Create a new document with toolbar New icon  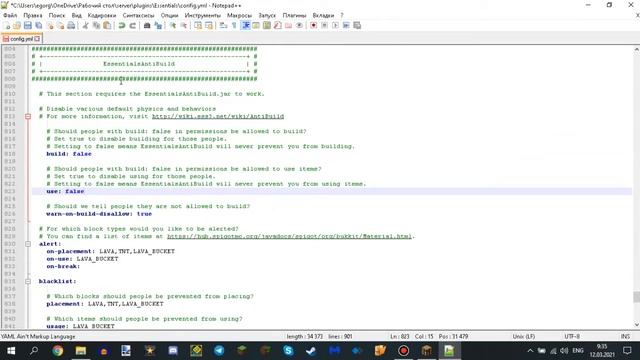tap(7, 26)
